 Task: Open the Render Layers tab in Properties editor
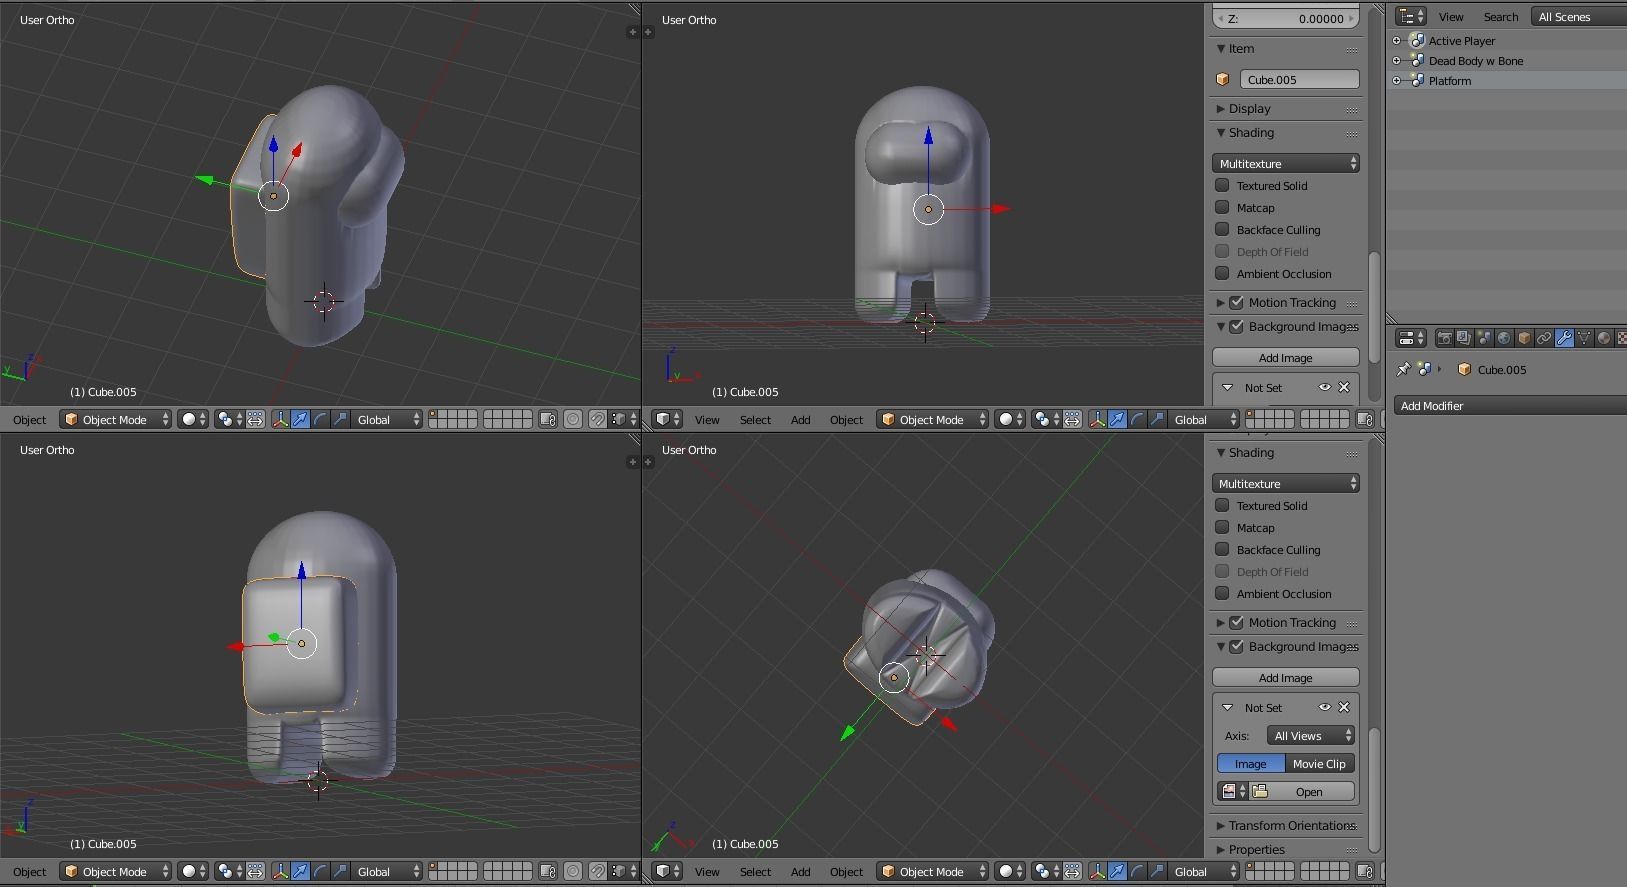point(1464,338)
